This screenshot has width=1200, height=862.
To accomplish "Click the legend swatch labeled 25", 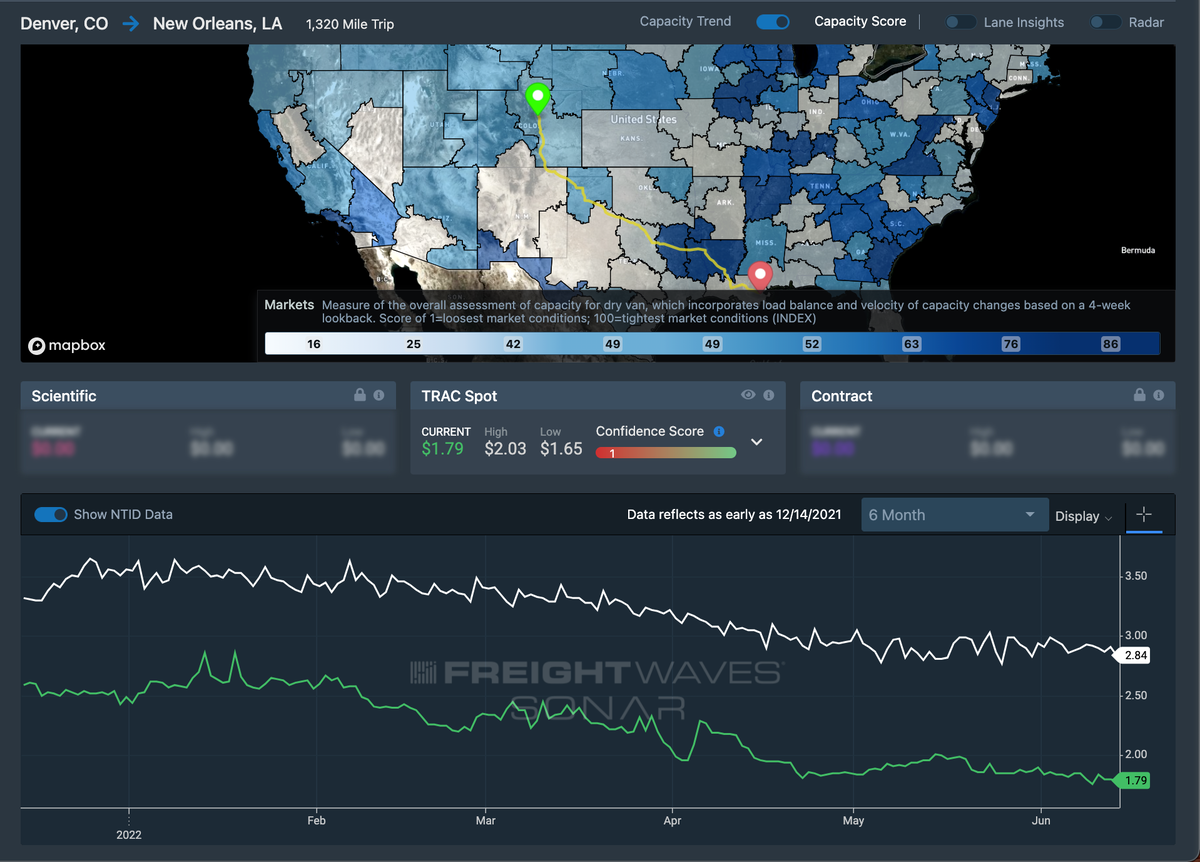I will 413,344.
